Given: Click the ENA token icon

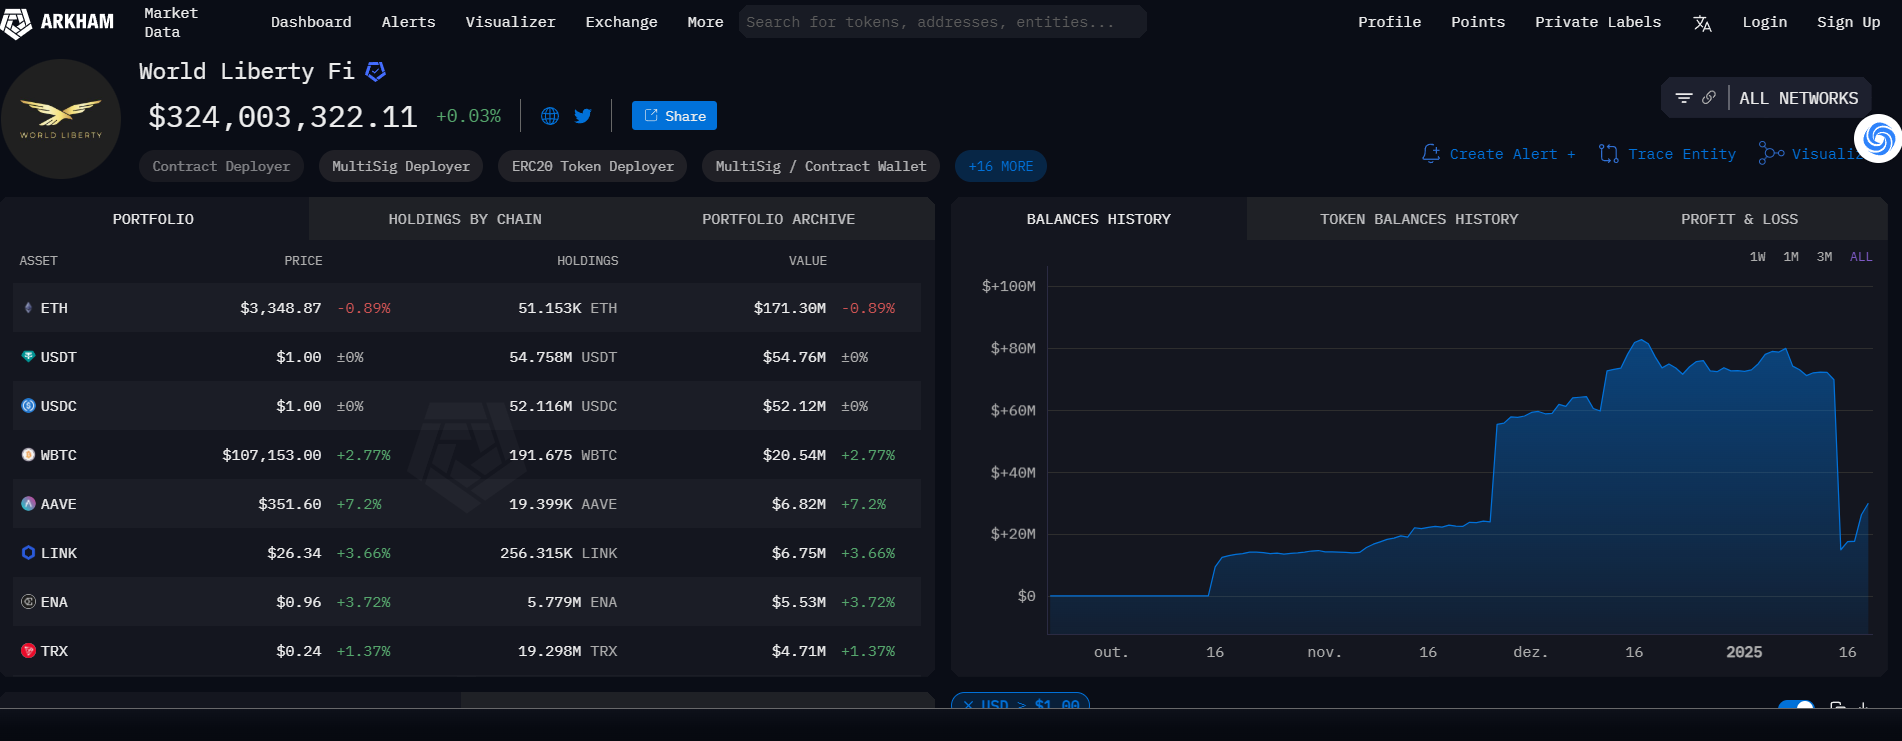Looking at the screenshot, I should (x=28, y=602).
